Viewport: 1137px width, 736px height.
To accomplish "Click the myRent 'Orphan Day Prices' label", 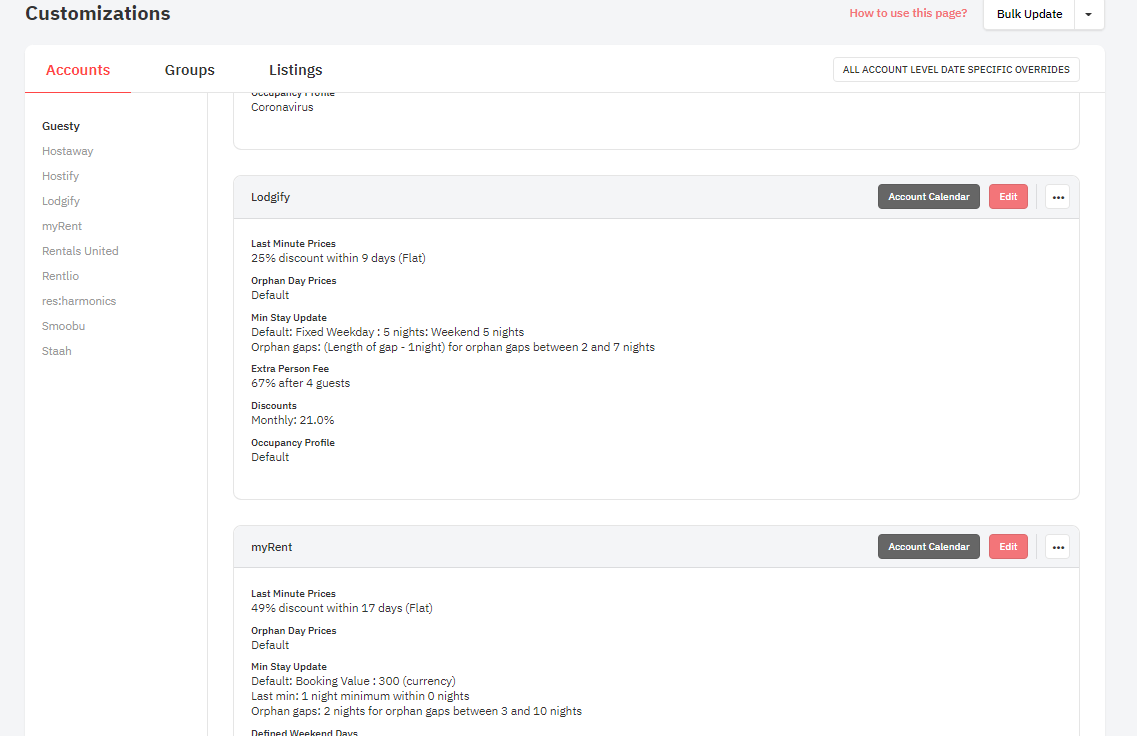I will click(294, 631).
